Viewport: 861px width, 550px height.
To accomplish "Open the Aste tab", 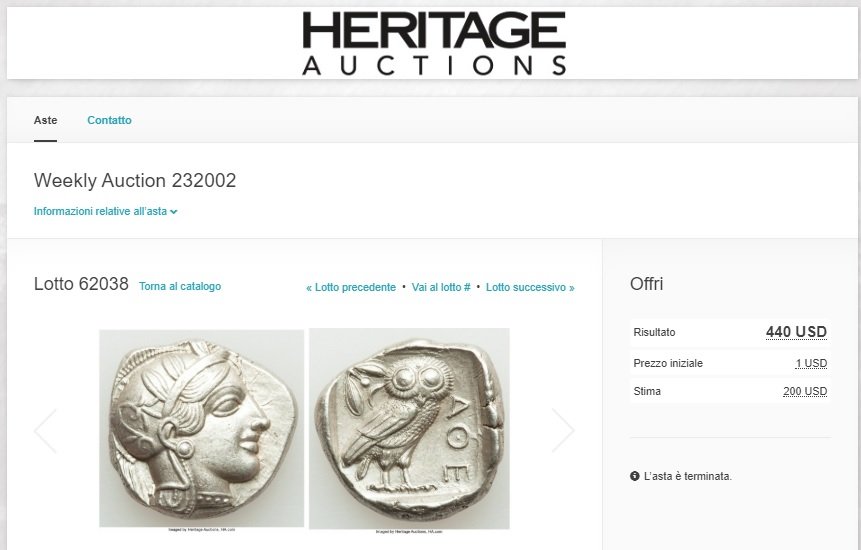I will click(46, 120).
